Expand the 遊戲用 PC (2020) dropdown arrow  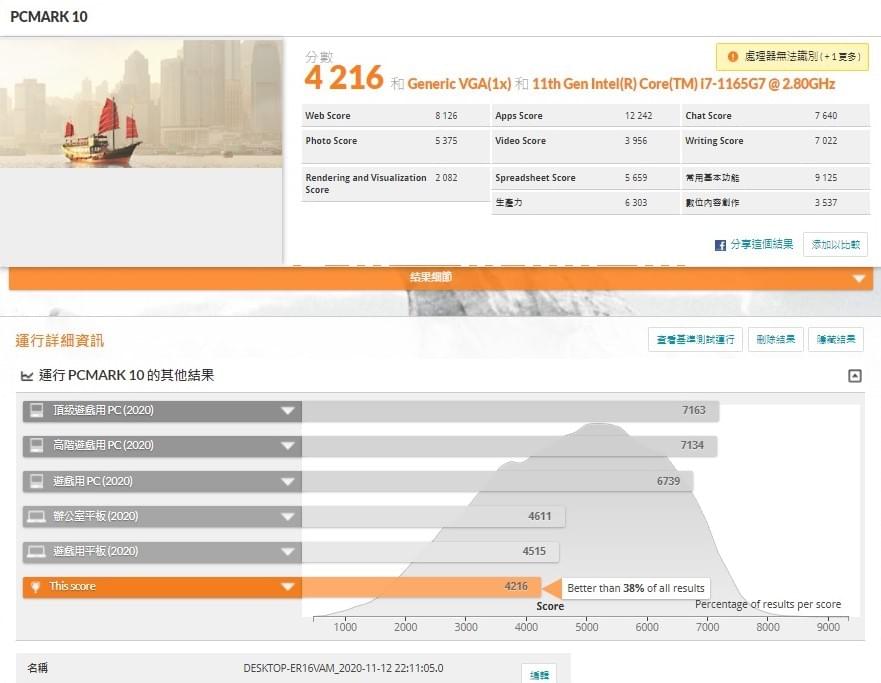click(288, 482)
